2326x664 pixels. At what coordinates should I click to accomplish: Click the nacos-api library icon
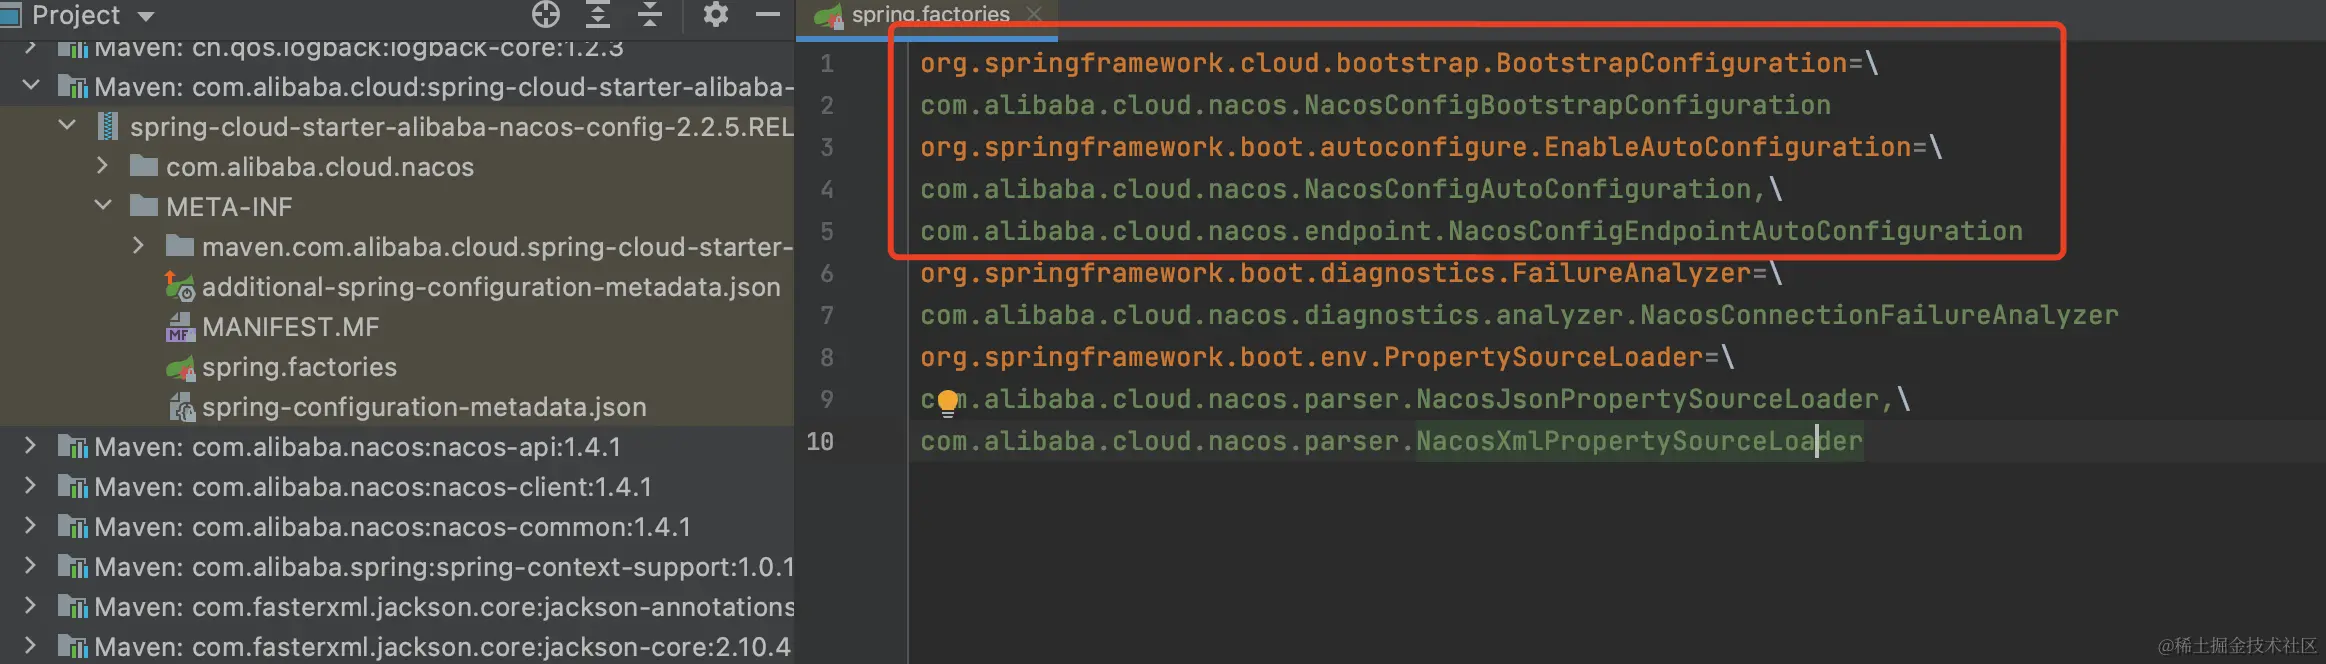pyautogui.click(x=73, y=446)
